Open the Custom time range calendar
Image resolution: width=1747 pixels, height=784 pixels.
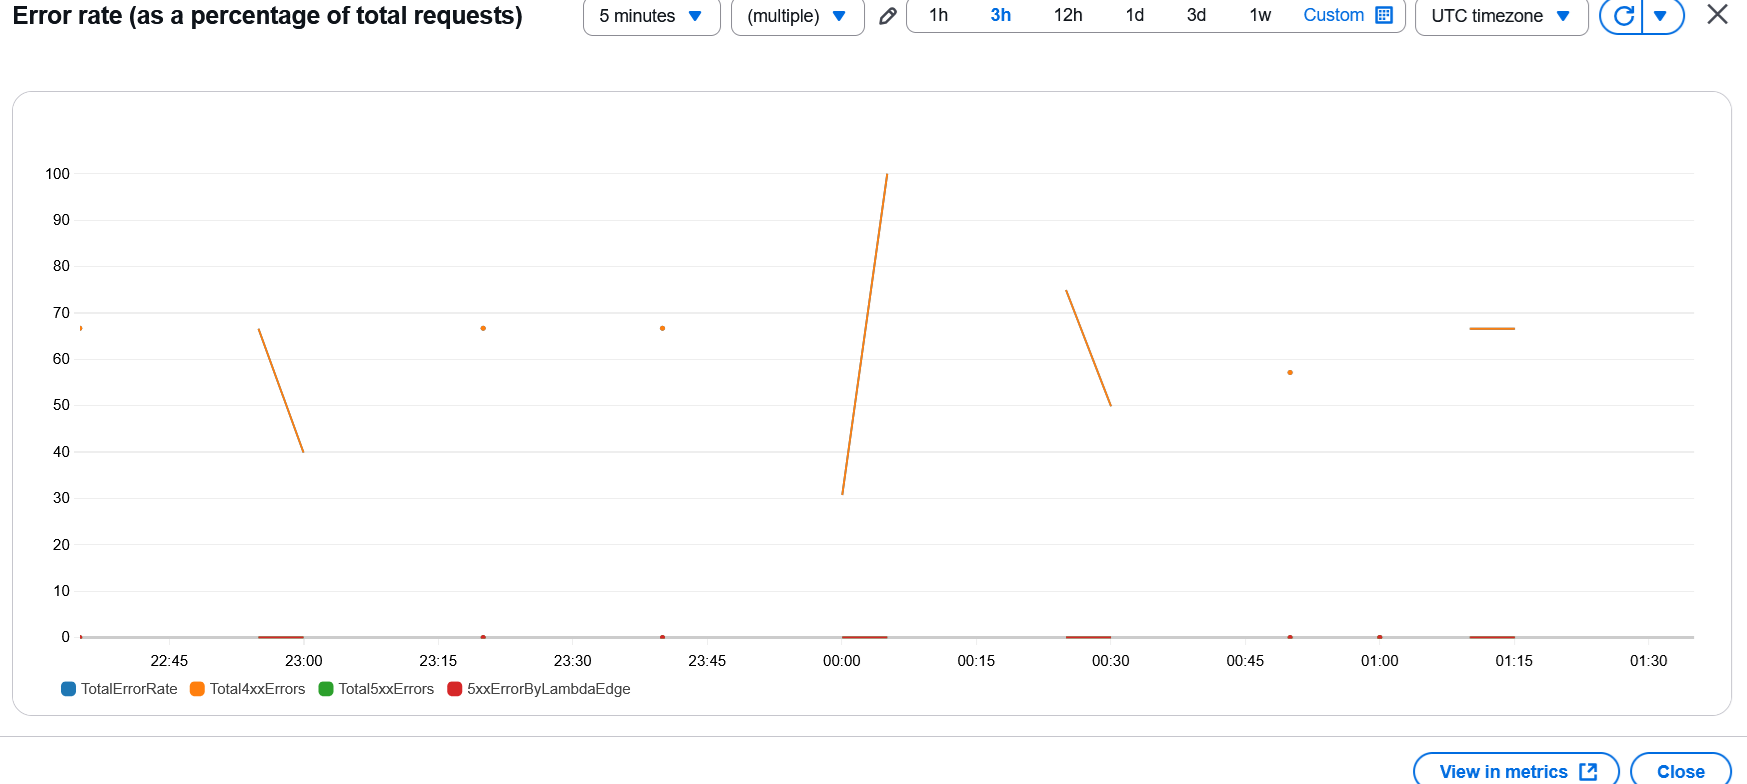tap(1347, 15)
